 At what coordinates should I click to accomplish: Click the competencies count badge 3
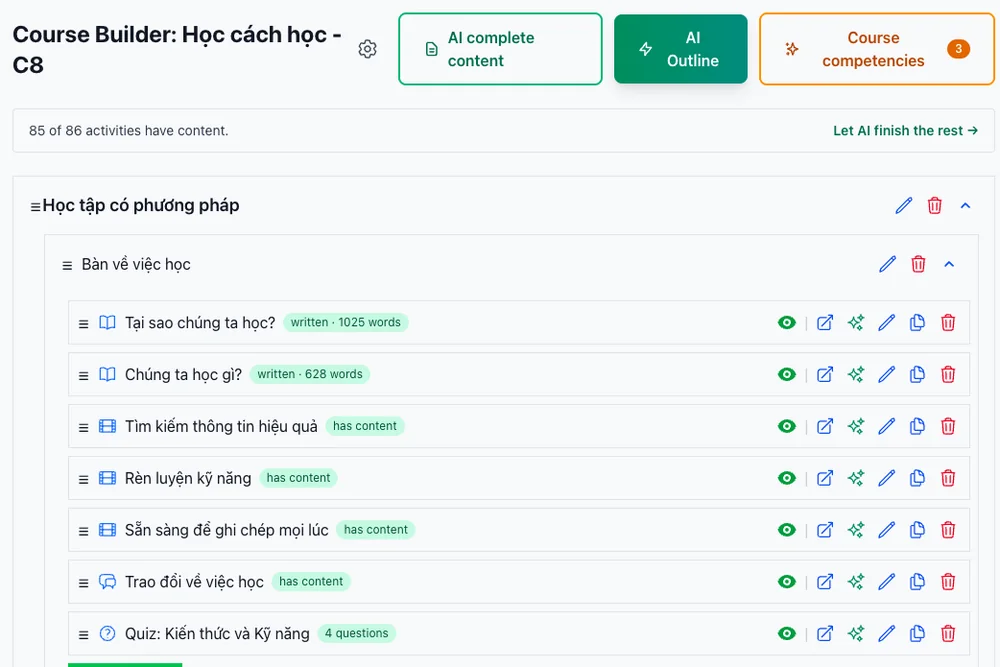click(x=959, y=49)
